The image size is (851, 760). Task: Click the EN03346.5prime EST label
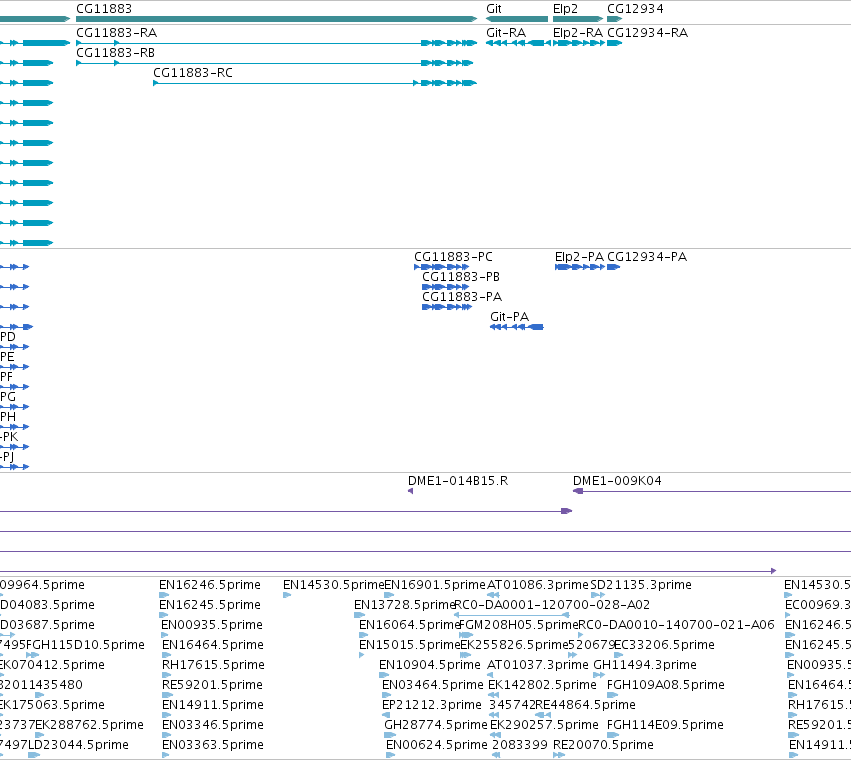tap(213, 725)
